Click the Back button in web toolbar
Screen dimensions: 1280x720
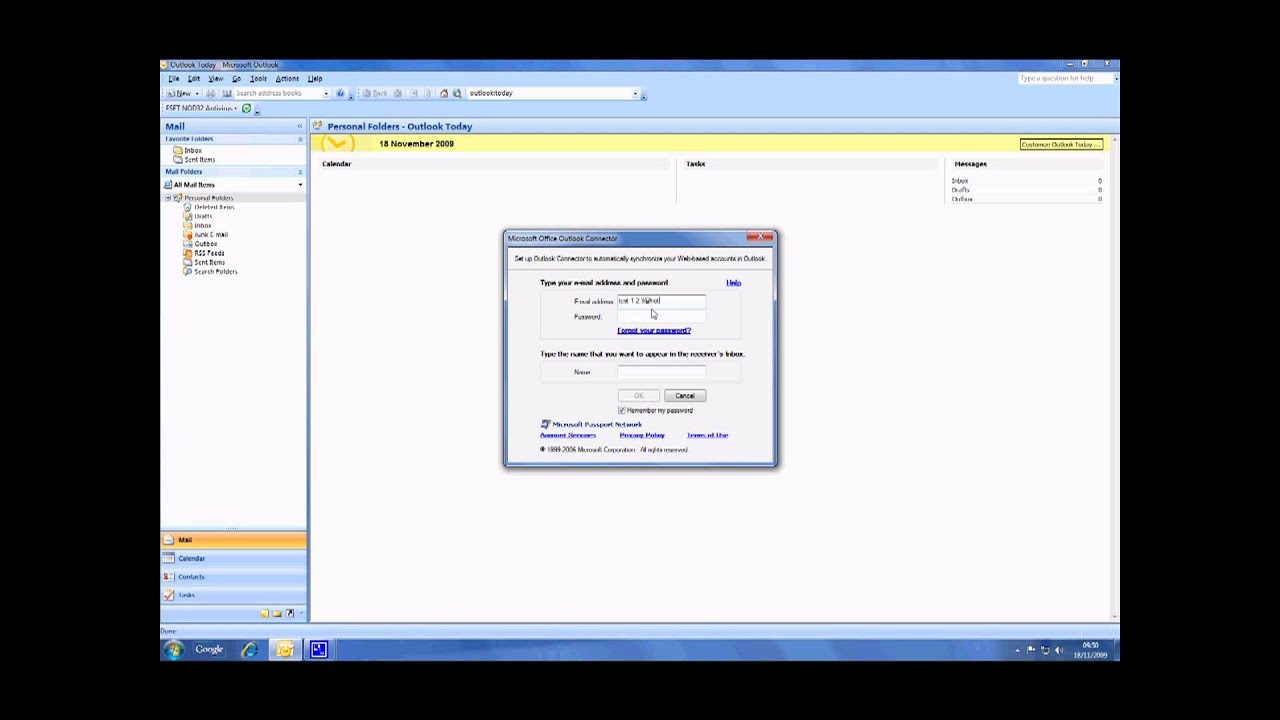coord(375,93)
